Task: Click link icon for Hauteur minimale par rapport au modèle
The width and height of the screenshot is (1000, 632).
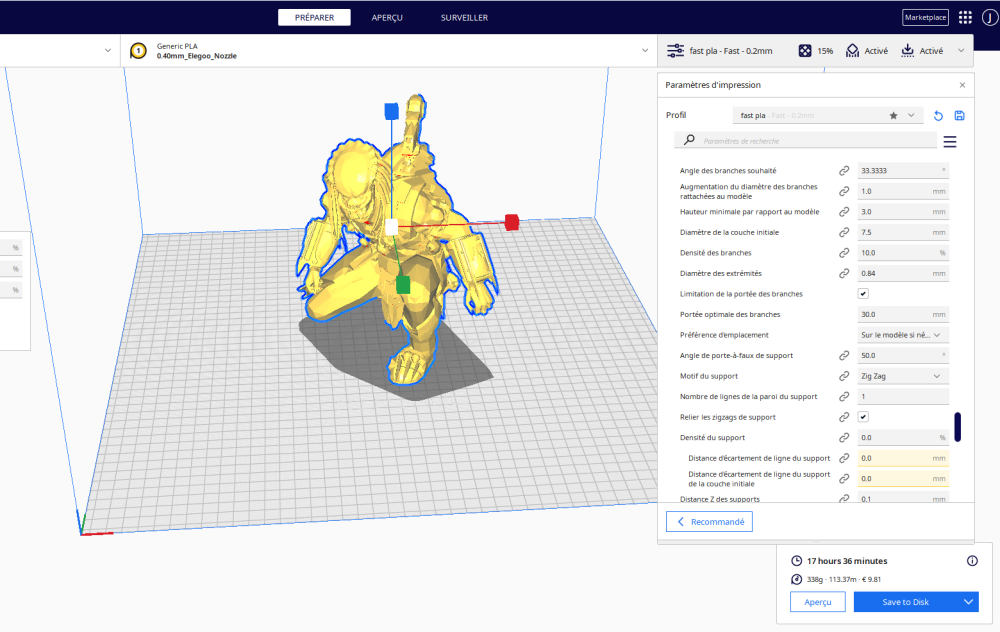Action: 844,212
